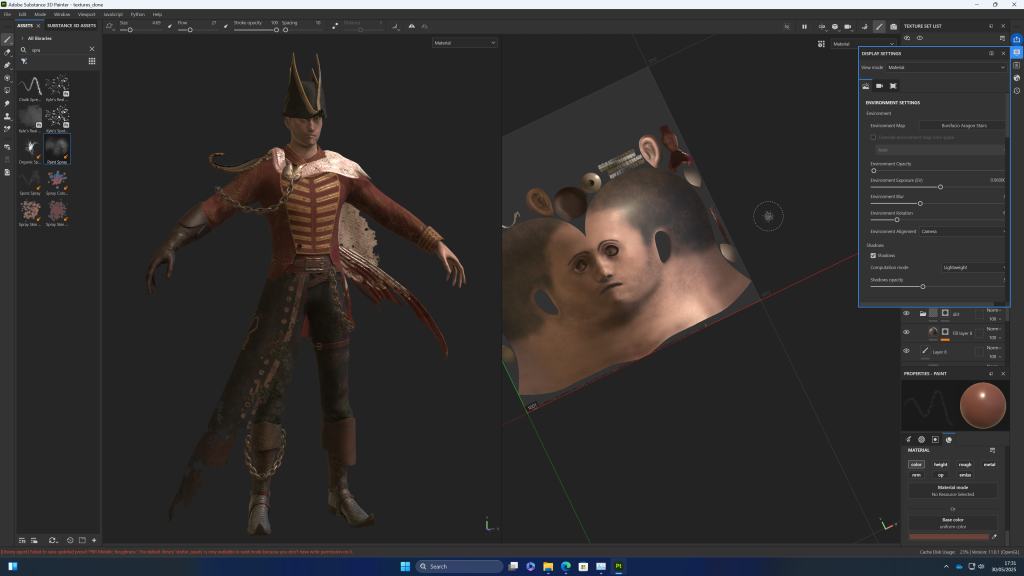1024x576 pixels.
Task: Open the View mode Material dropdown
Action: coord(946,67)
